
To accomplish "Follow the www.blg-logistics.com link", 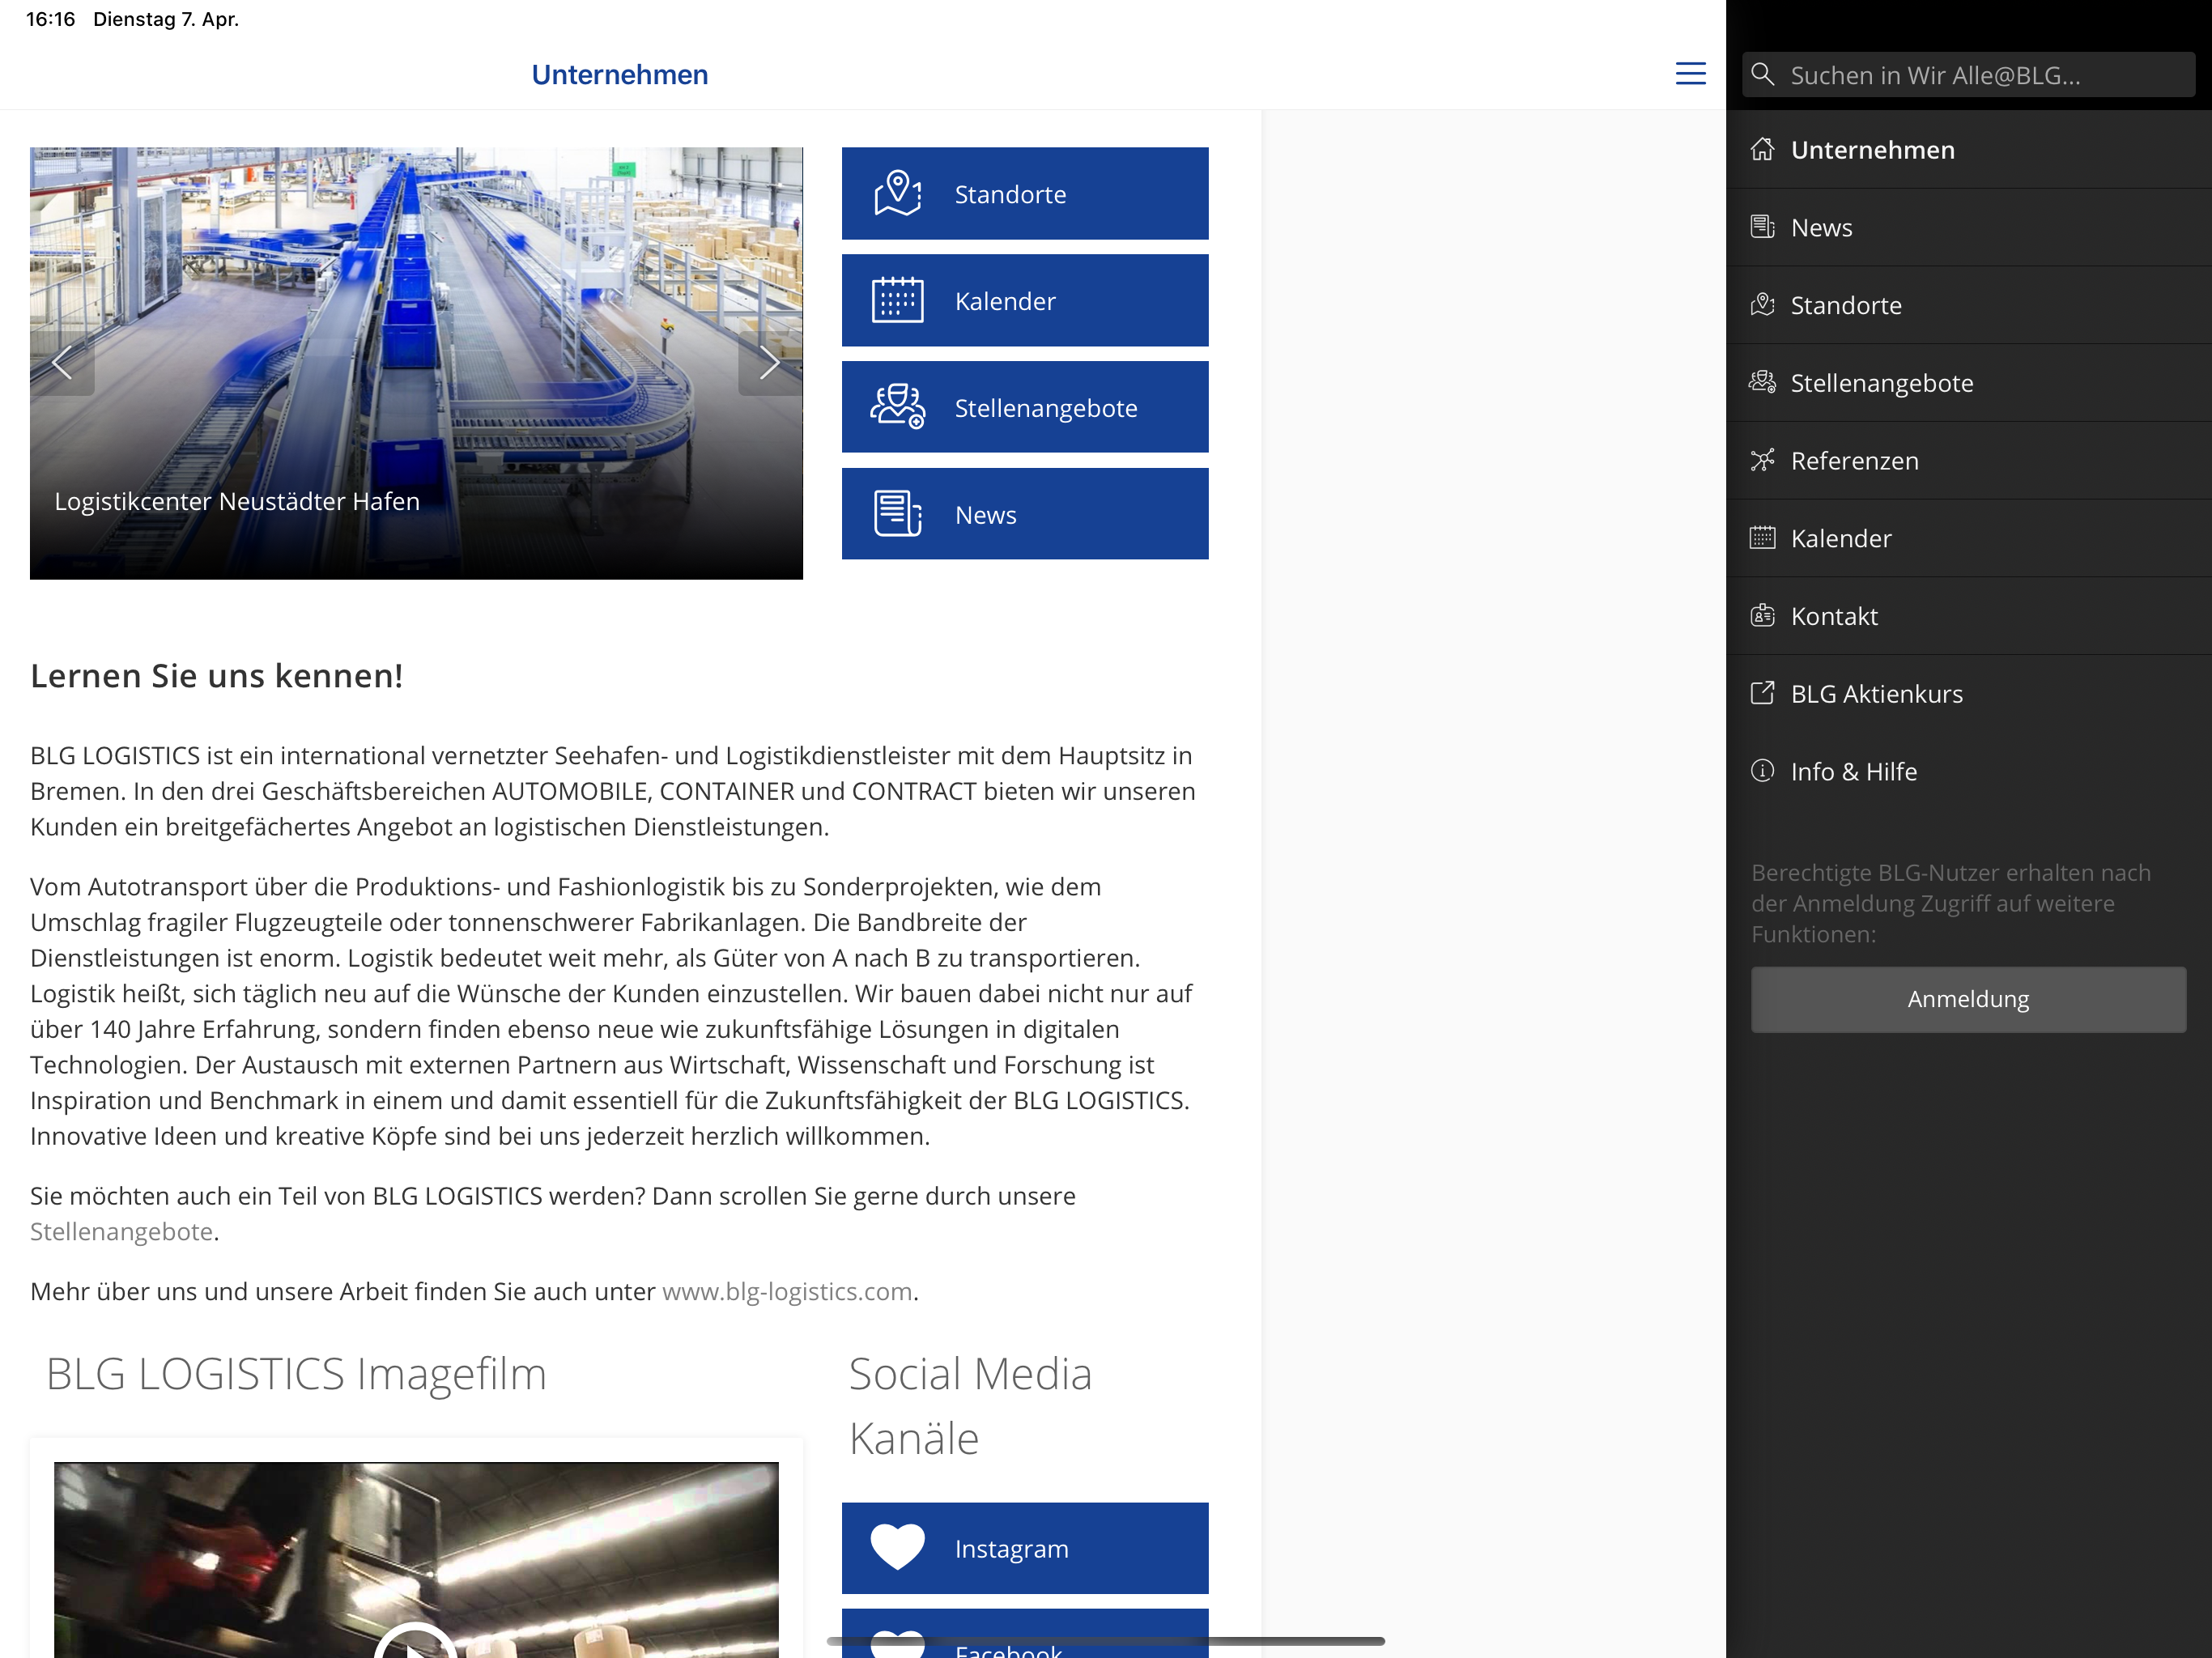I will pos(787,1291).
